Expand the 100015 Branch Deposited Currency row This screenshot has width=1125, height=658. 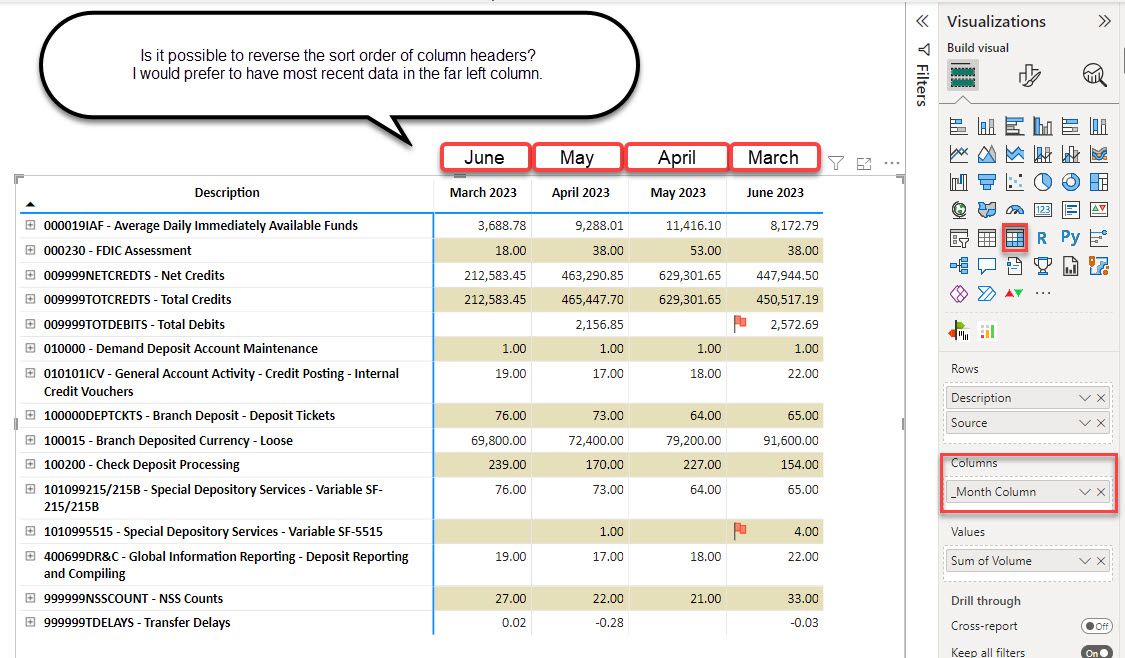tap(30, 440)
